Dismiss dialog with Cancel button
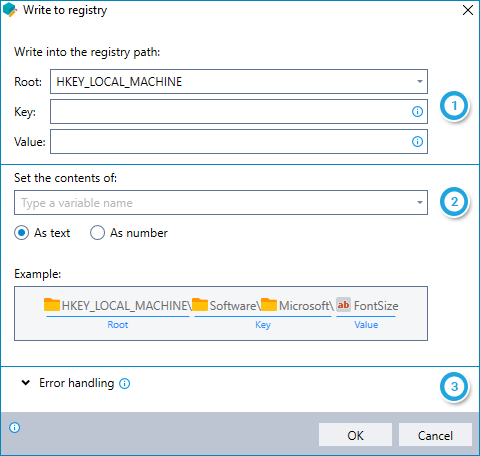The width and height of the screenshot is (480, 456). (x=435, y=435)
